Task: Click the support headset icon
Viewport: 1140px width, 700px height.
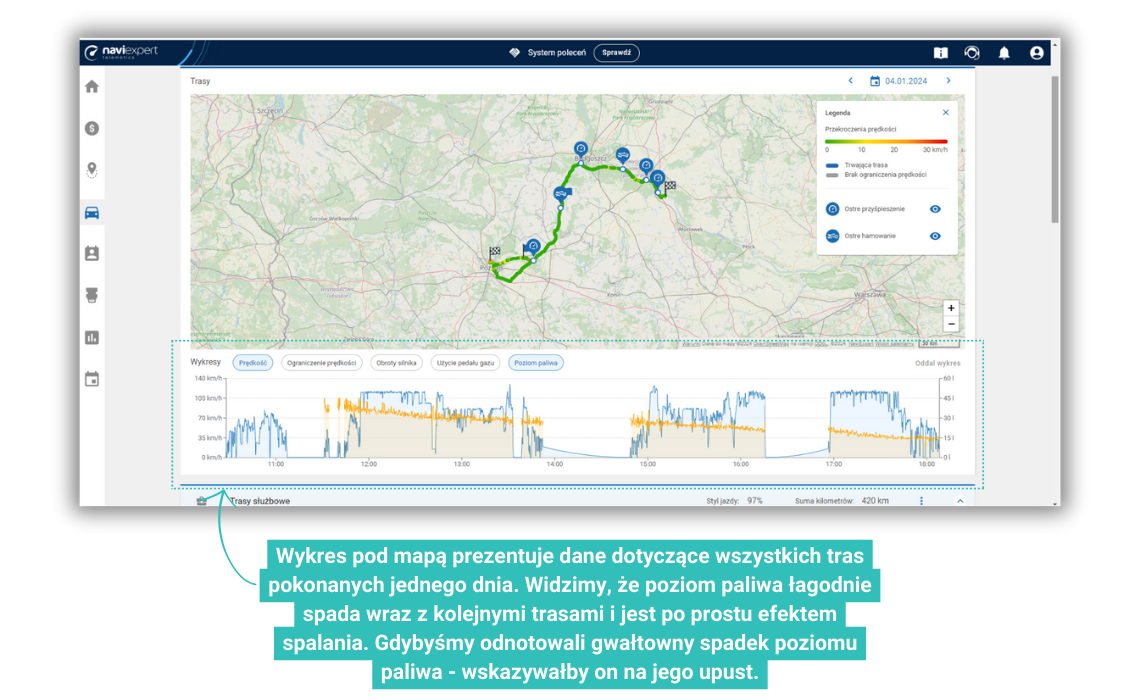Action: point(971,53)
